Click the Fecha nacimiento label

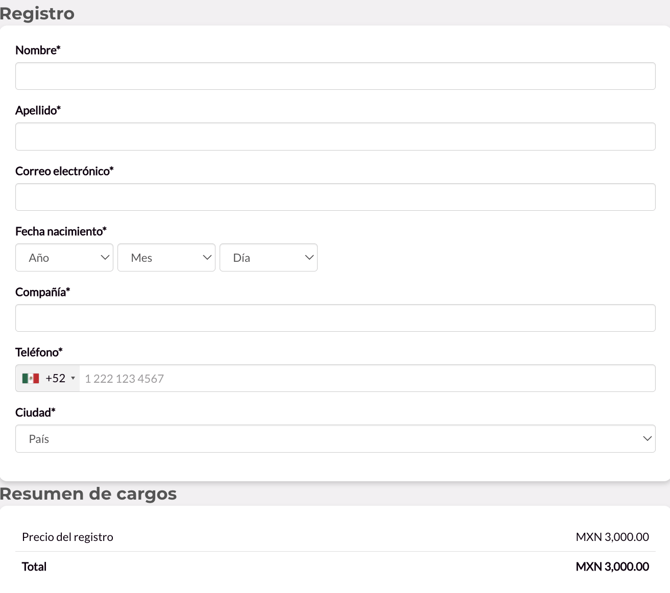61,231
